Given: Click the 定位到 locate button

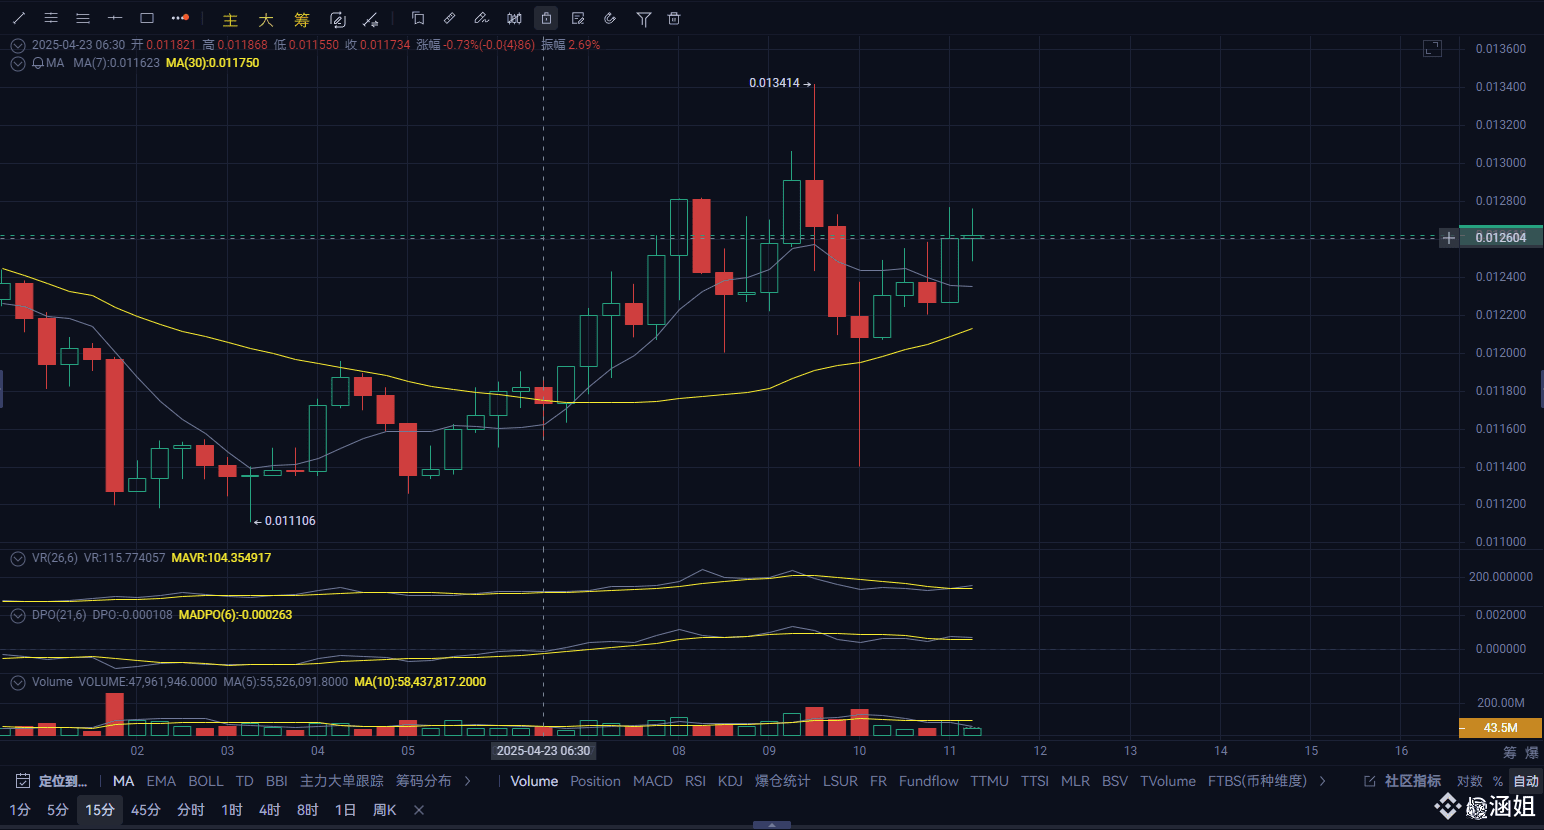Looking at the screenshot, I should point(53,781).
